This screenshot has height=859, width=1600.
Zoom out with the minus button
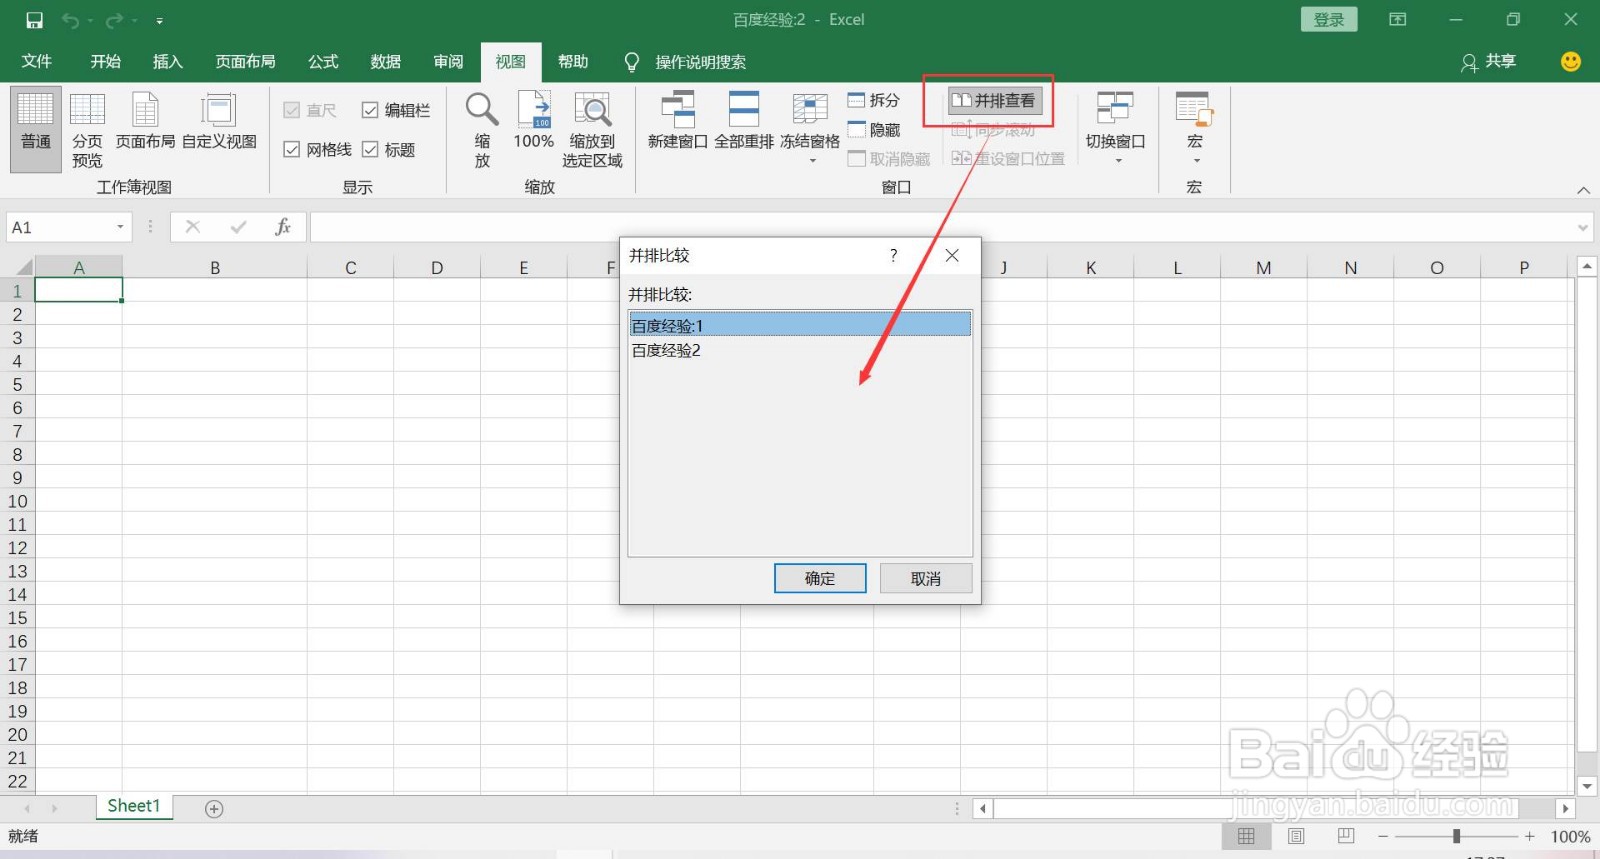tap(1383, 836)
